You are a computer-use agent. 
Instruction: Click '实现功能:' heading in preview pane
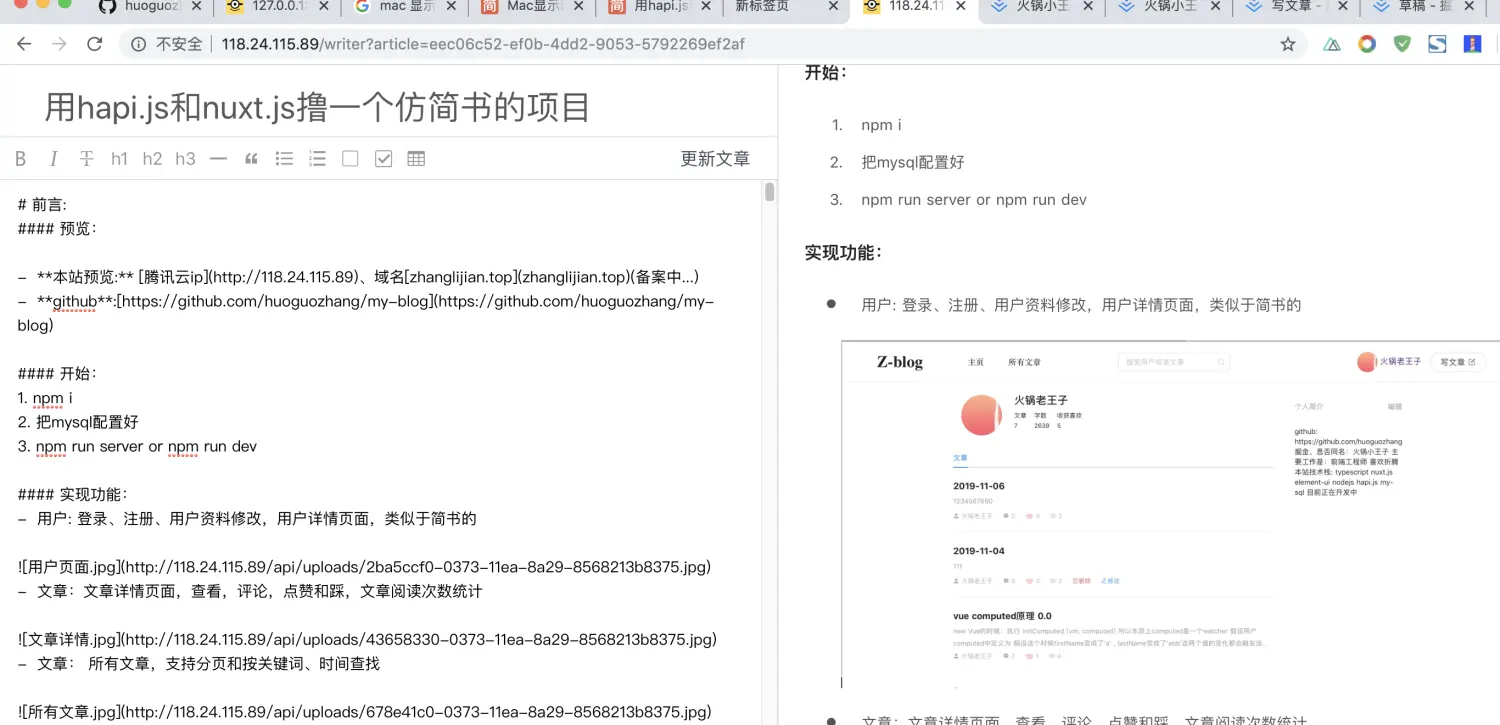click(843, 253)
